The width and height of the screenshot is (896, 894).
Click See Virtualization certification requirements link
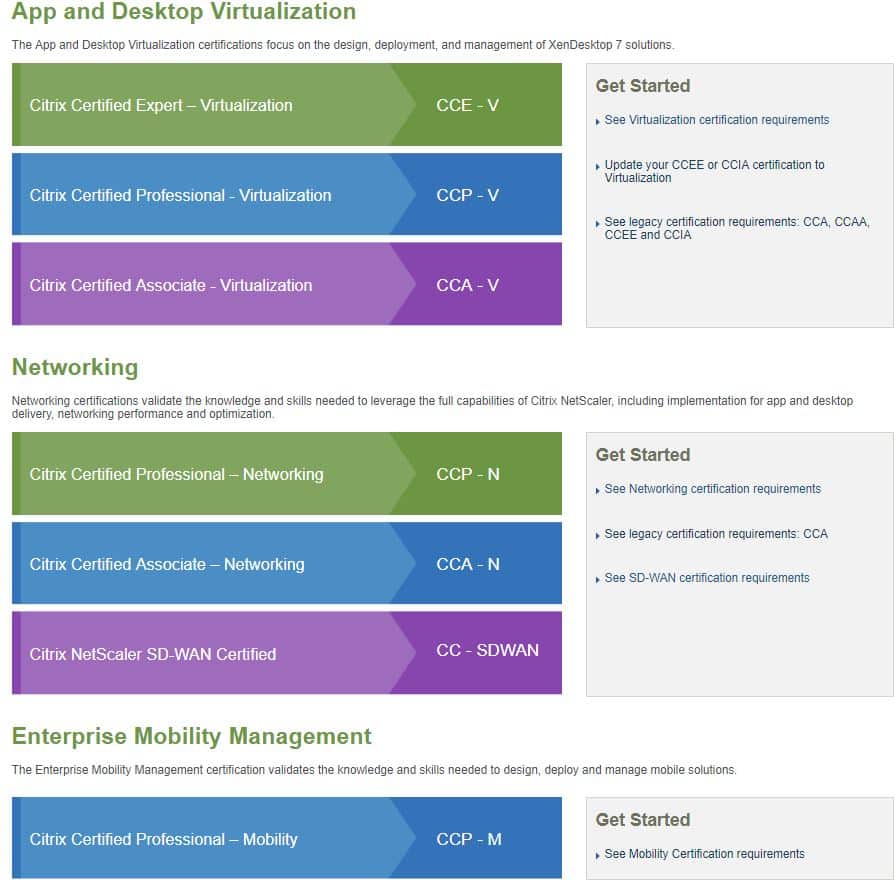pos(717,120)
